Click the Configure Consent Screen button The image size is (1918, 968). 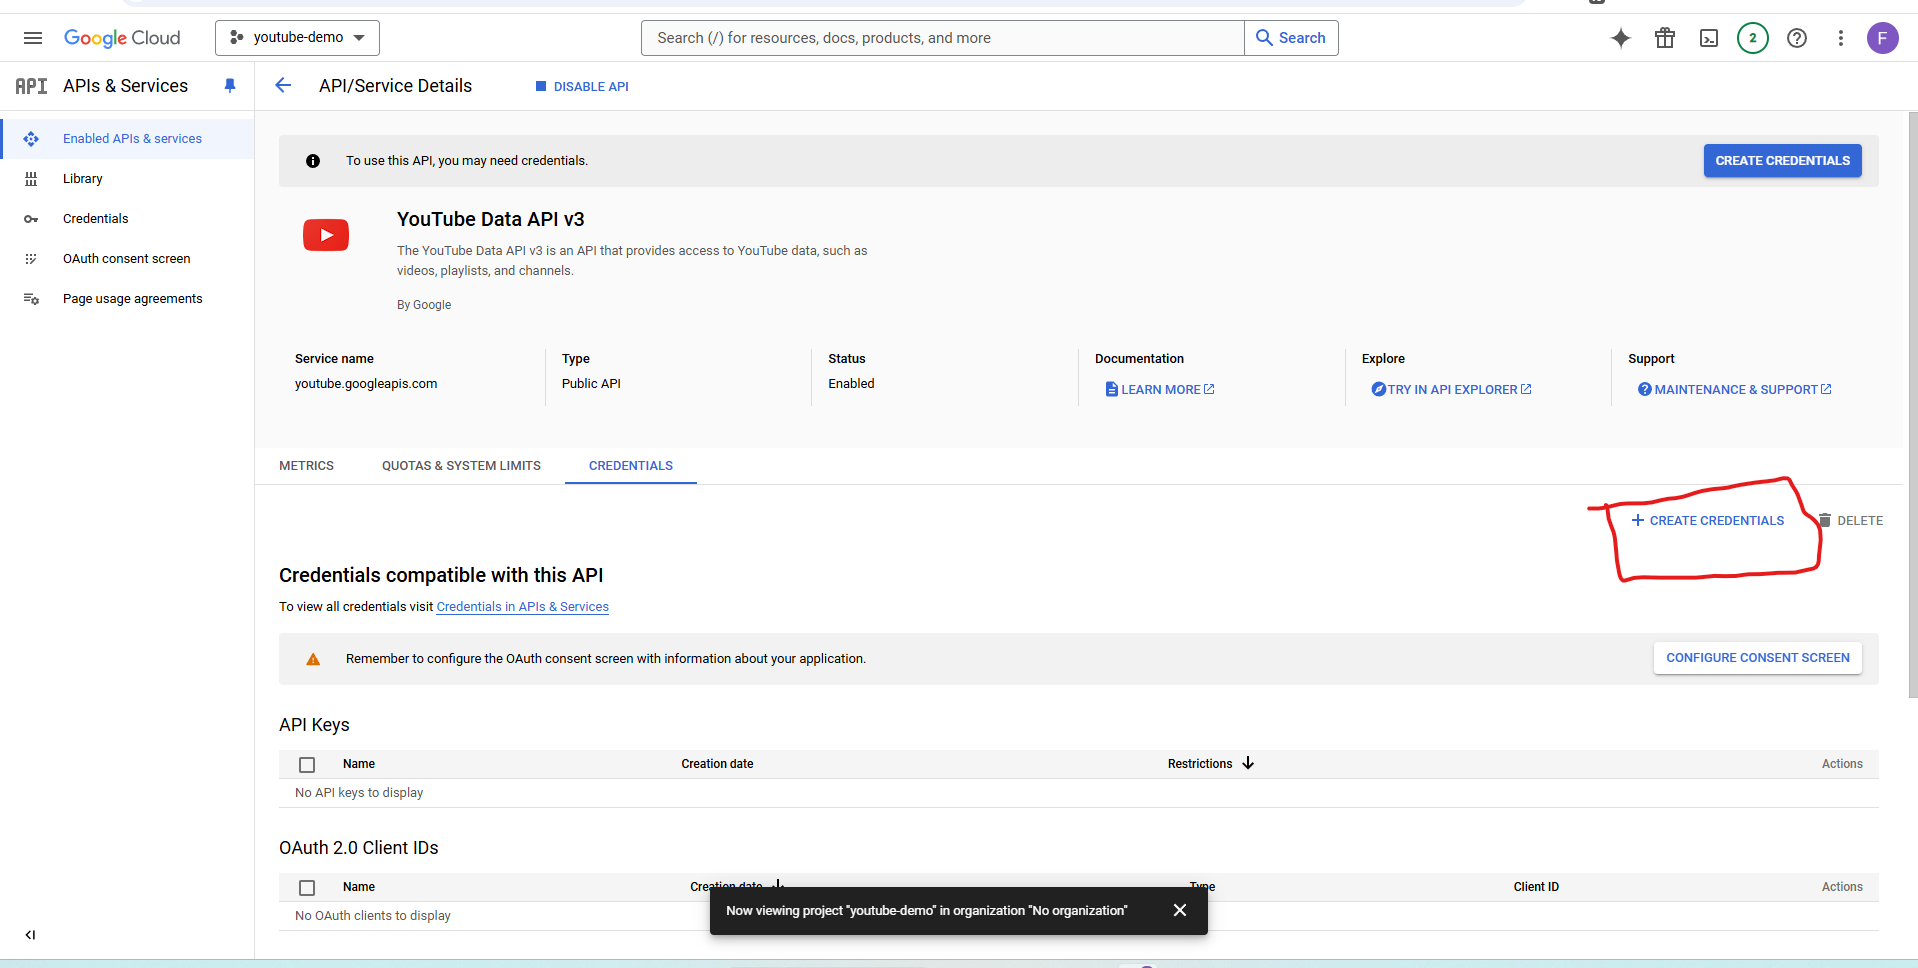1757,658
